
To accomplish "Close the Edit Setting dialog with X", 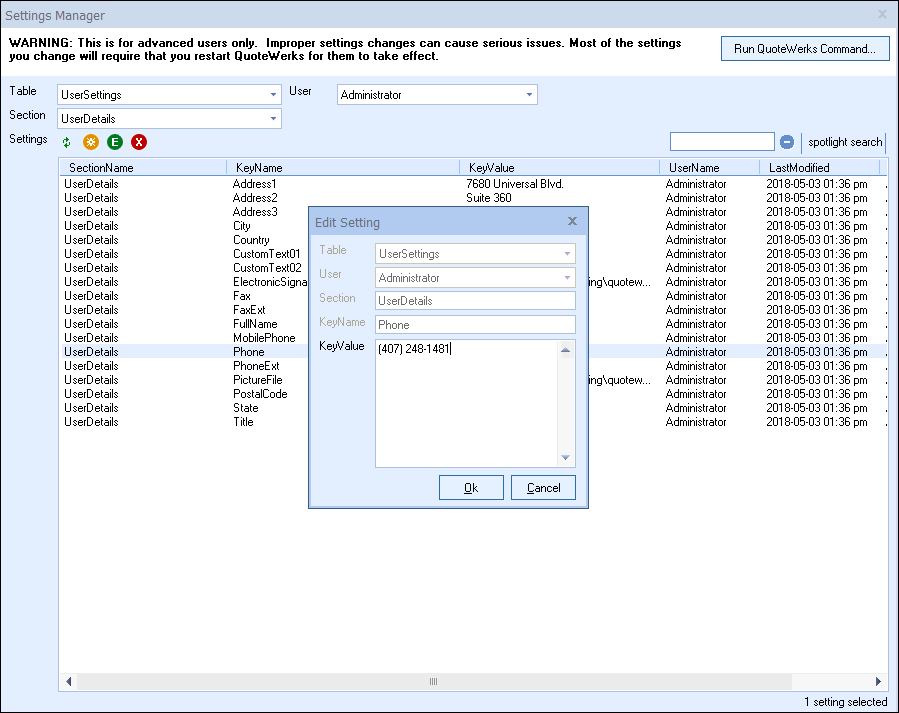I will click(x=572, y=221).
